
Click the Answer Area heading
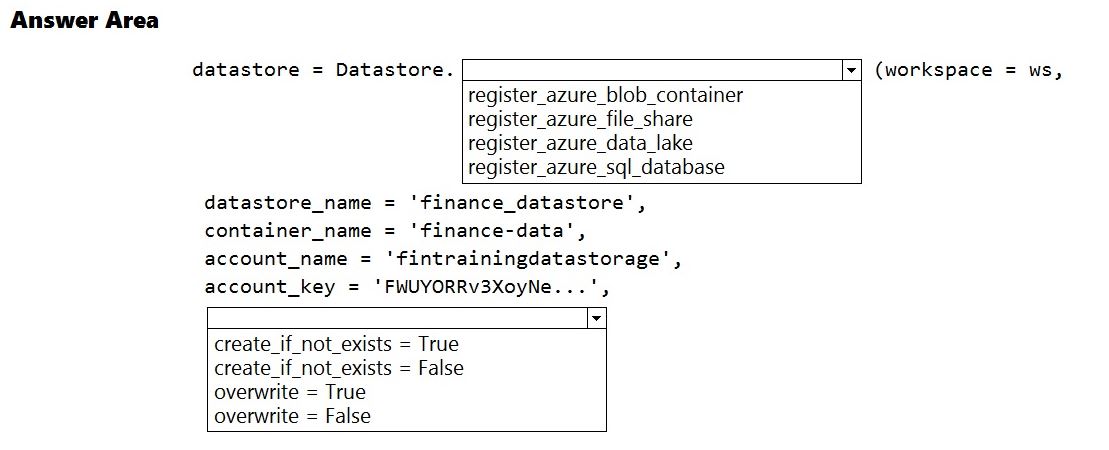pos(84,20)
